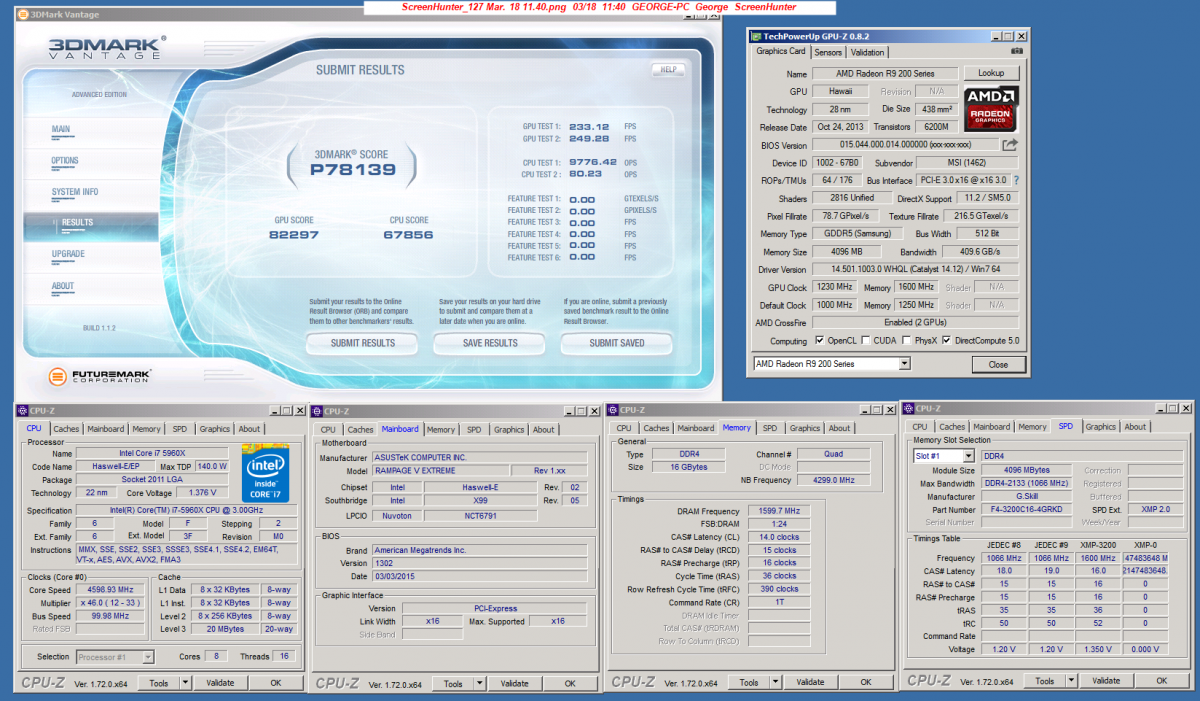Screen dimensions: 1200x701
Task: Open the About tab in the CPU-Z SPD window
Action: [x=1136, y=427]
